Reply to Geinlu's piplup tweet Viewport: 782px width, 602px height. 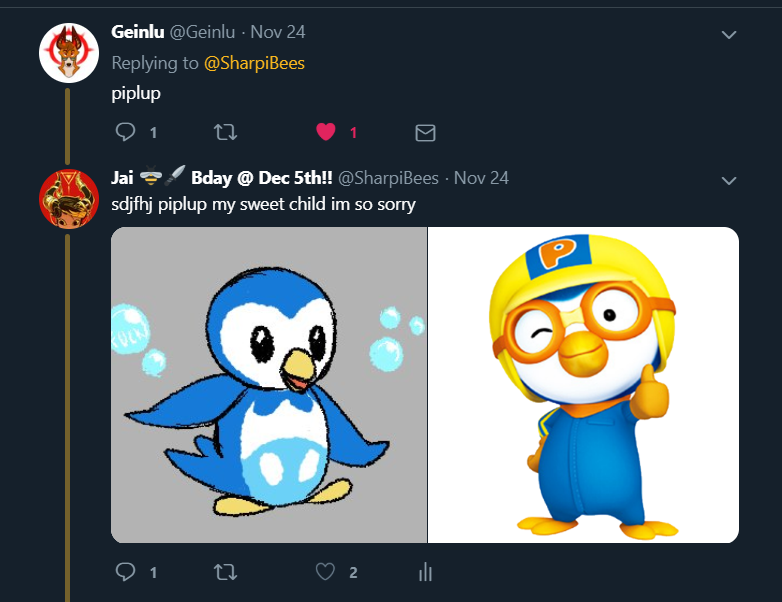(x=126, y=132)
